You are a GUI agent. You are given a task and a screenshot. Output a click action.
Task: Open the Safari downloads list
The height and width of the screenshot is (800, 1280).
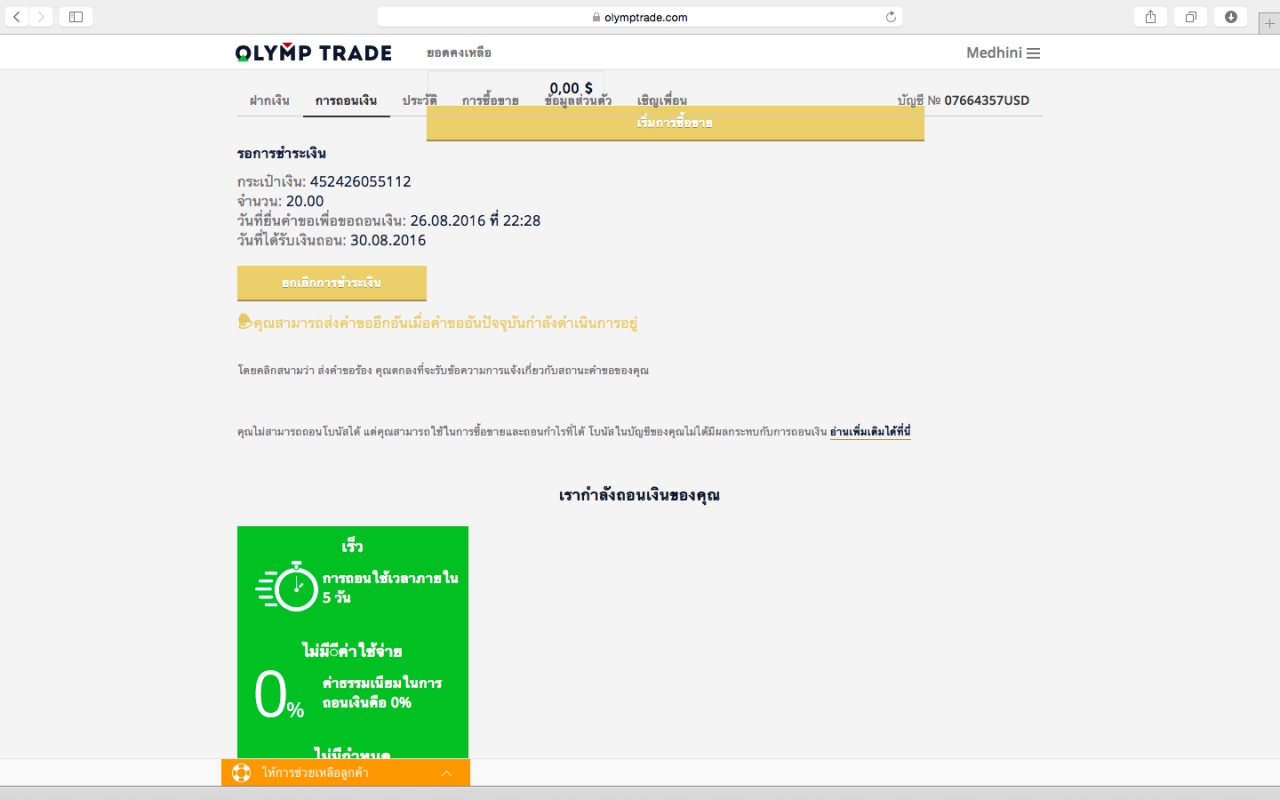[1231, 17]
